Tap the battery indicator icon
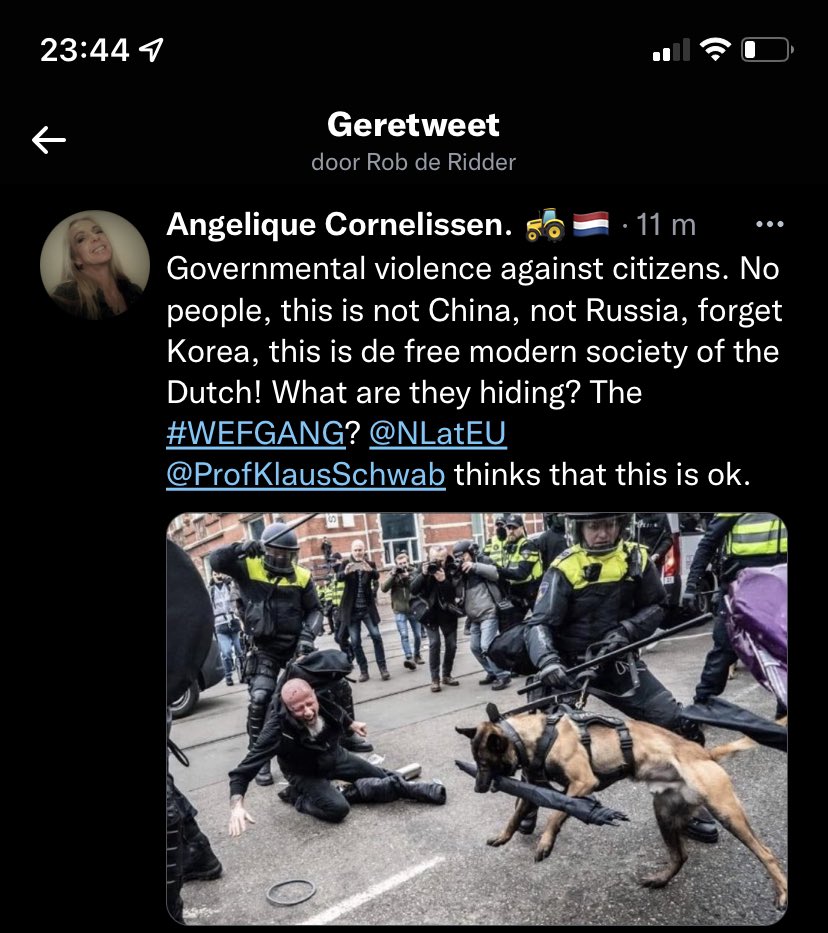The image size is (828, 933). point(767,49)
